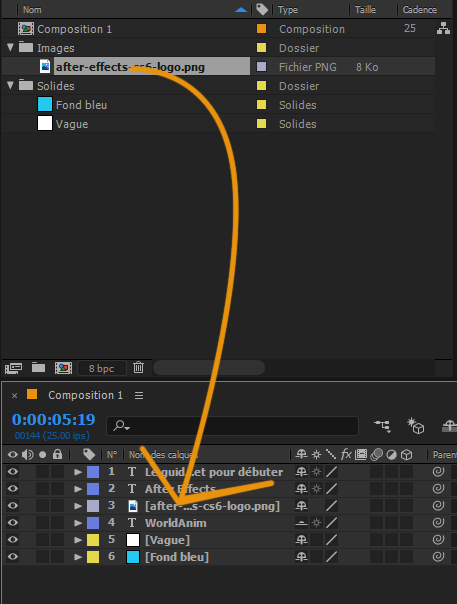Viewport: 457px width, 604px height.
Task: Click the trash delete icon
Action: point(138,367)
